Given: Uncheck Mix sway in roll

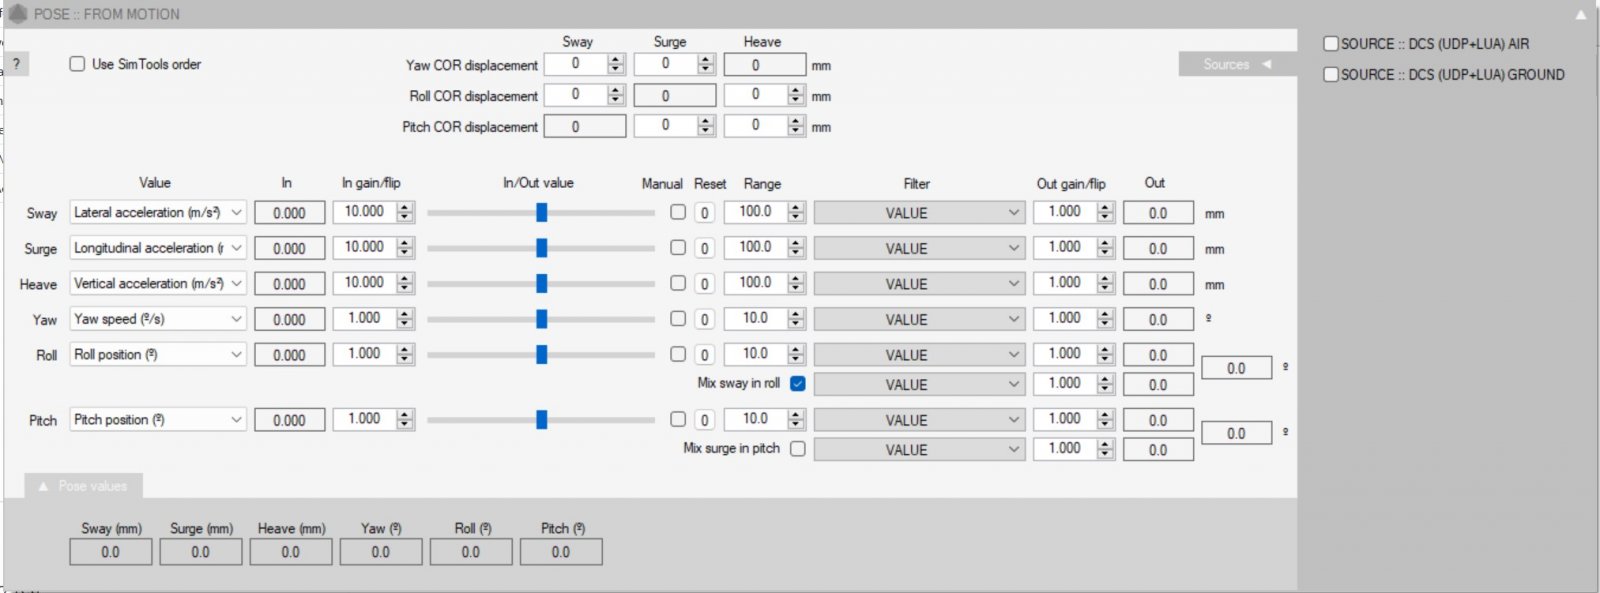Looking at the screenshot, I should [x=797, y=384].
